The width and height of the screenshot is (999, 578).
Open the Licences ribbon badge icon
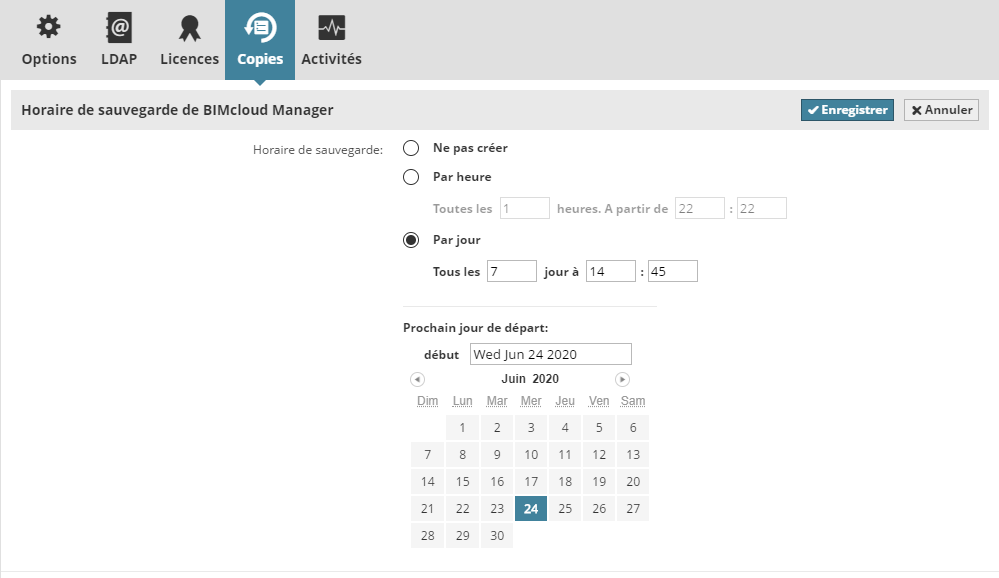189,28
